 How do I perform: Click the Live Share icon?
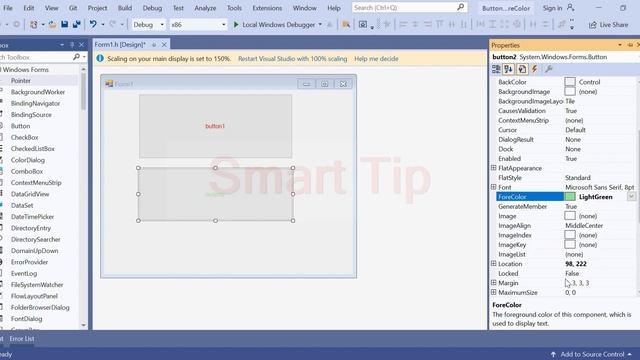pos(593,25)
